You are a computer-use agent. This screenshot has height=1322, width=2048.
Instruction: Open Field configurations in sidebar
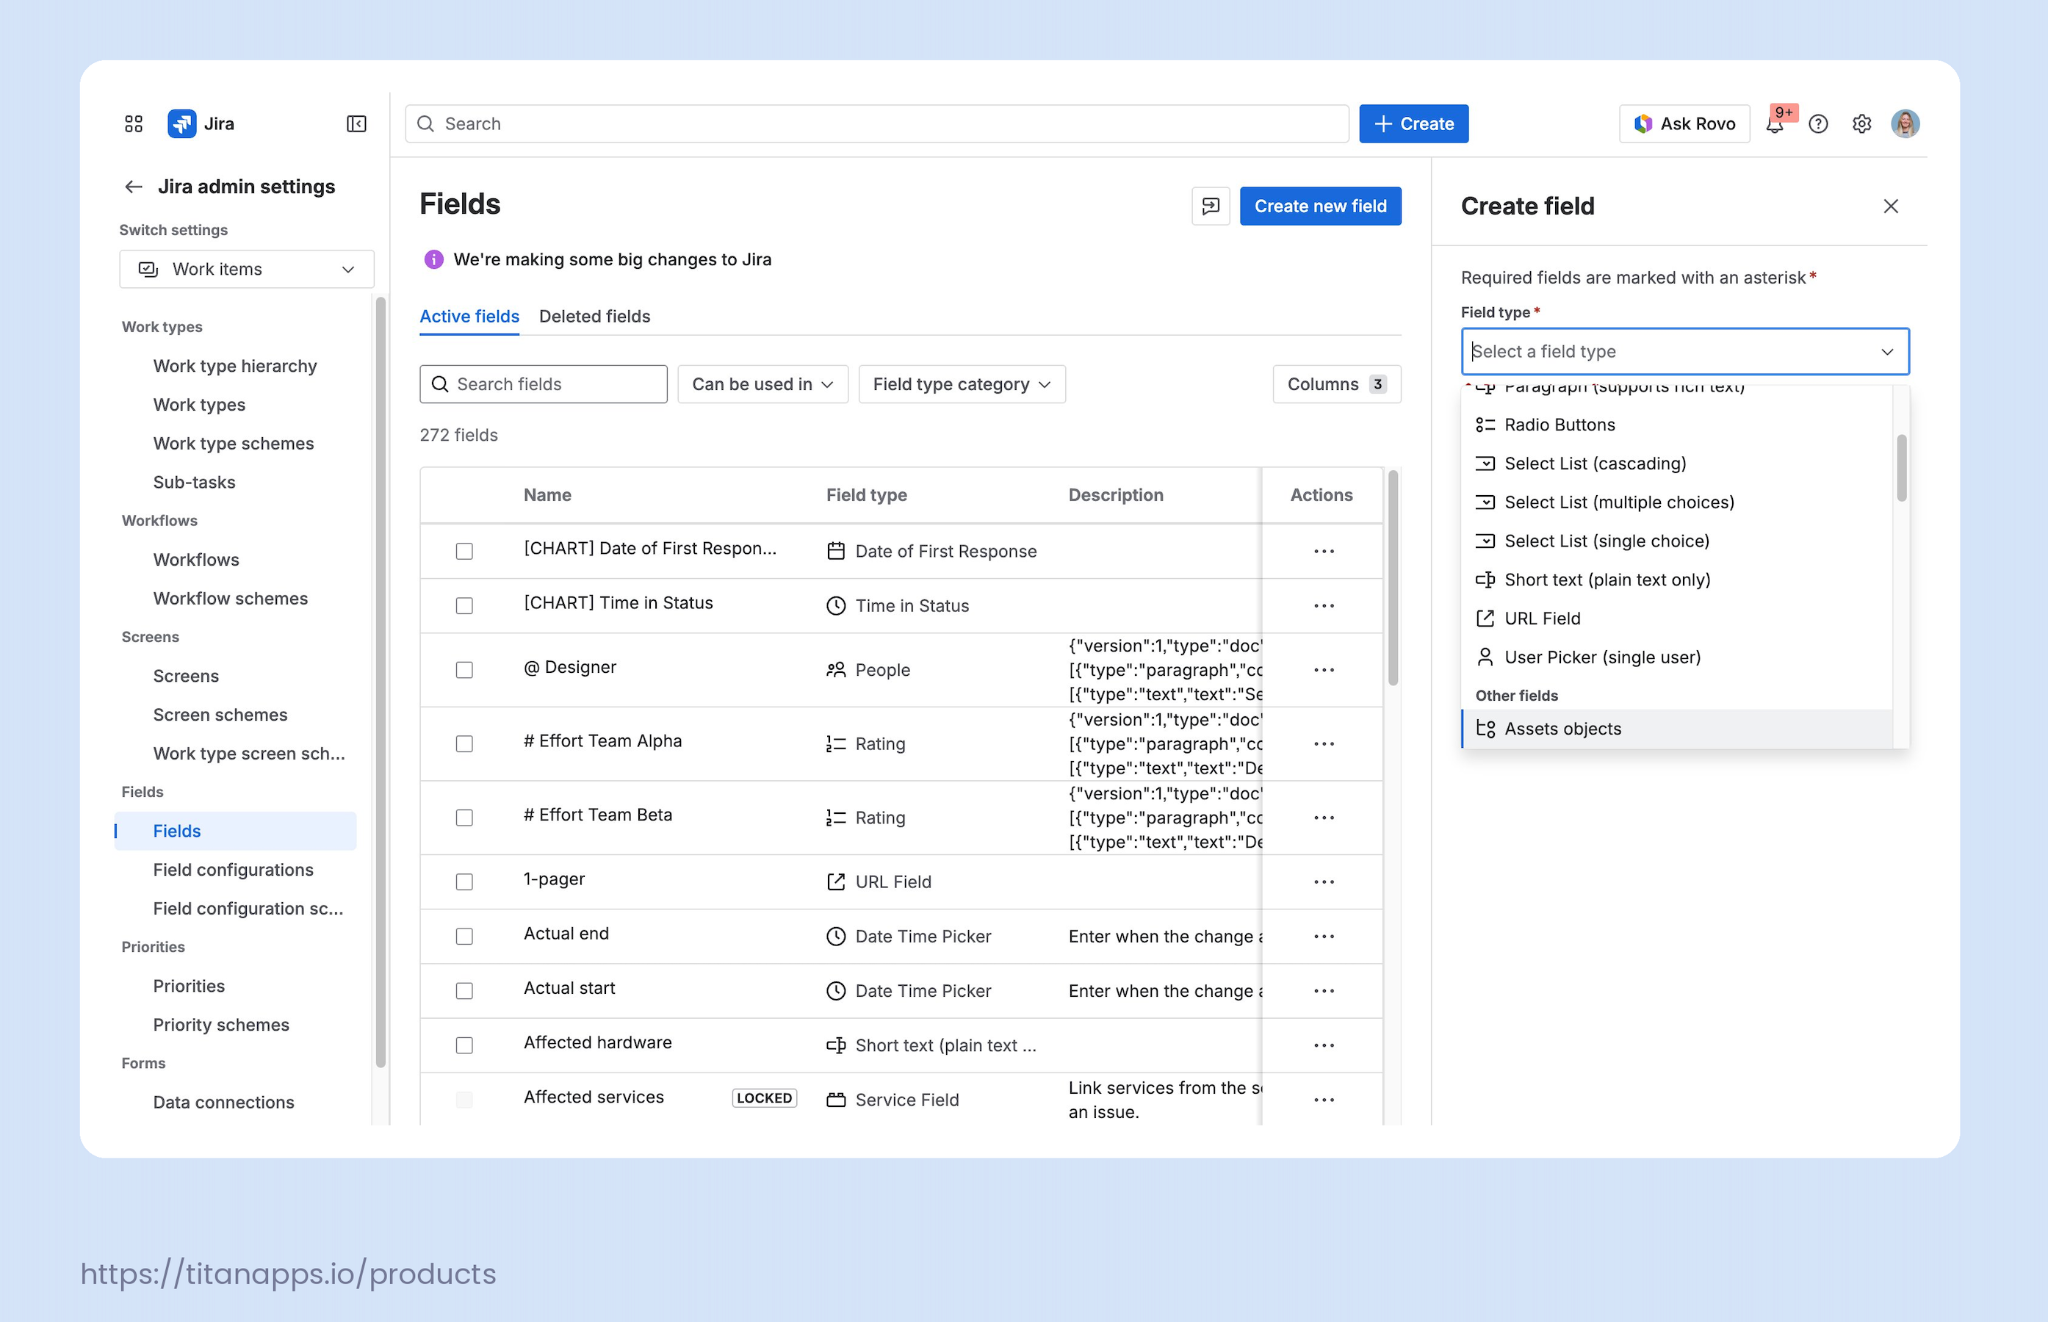(233, 870)
